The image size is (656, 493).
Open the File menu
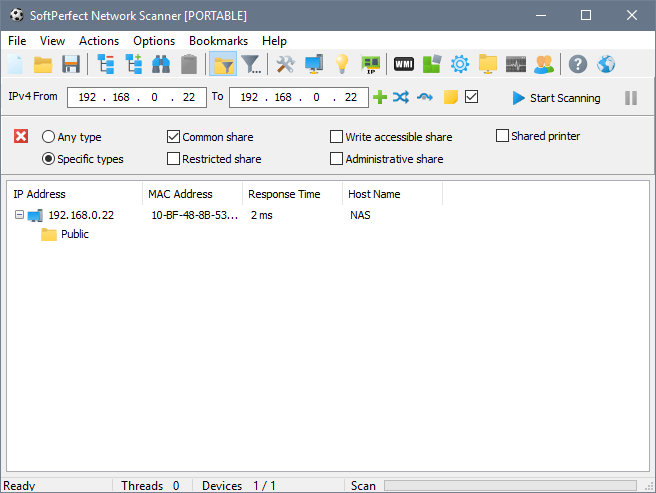17,41
